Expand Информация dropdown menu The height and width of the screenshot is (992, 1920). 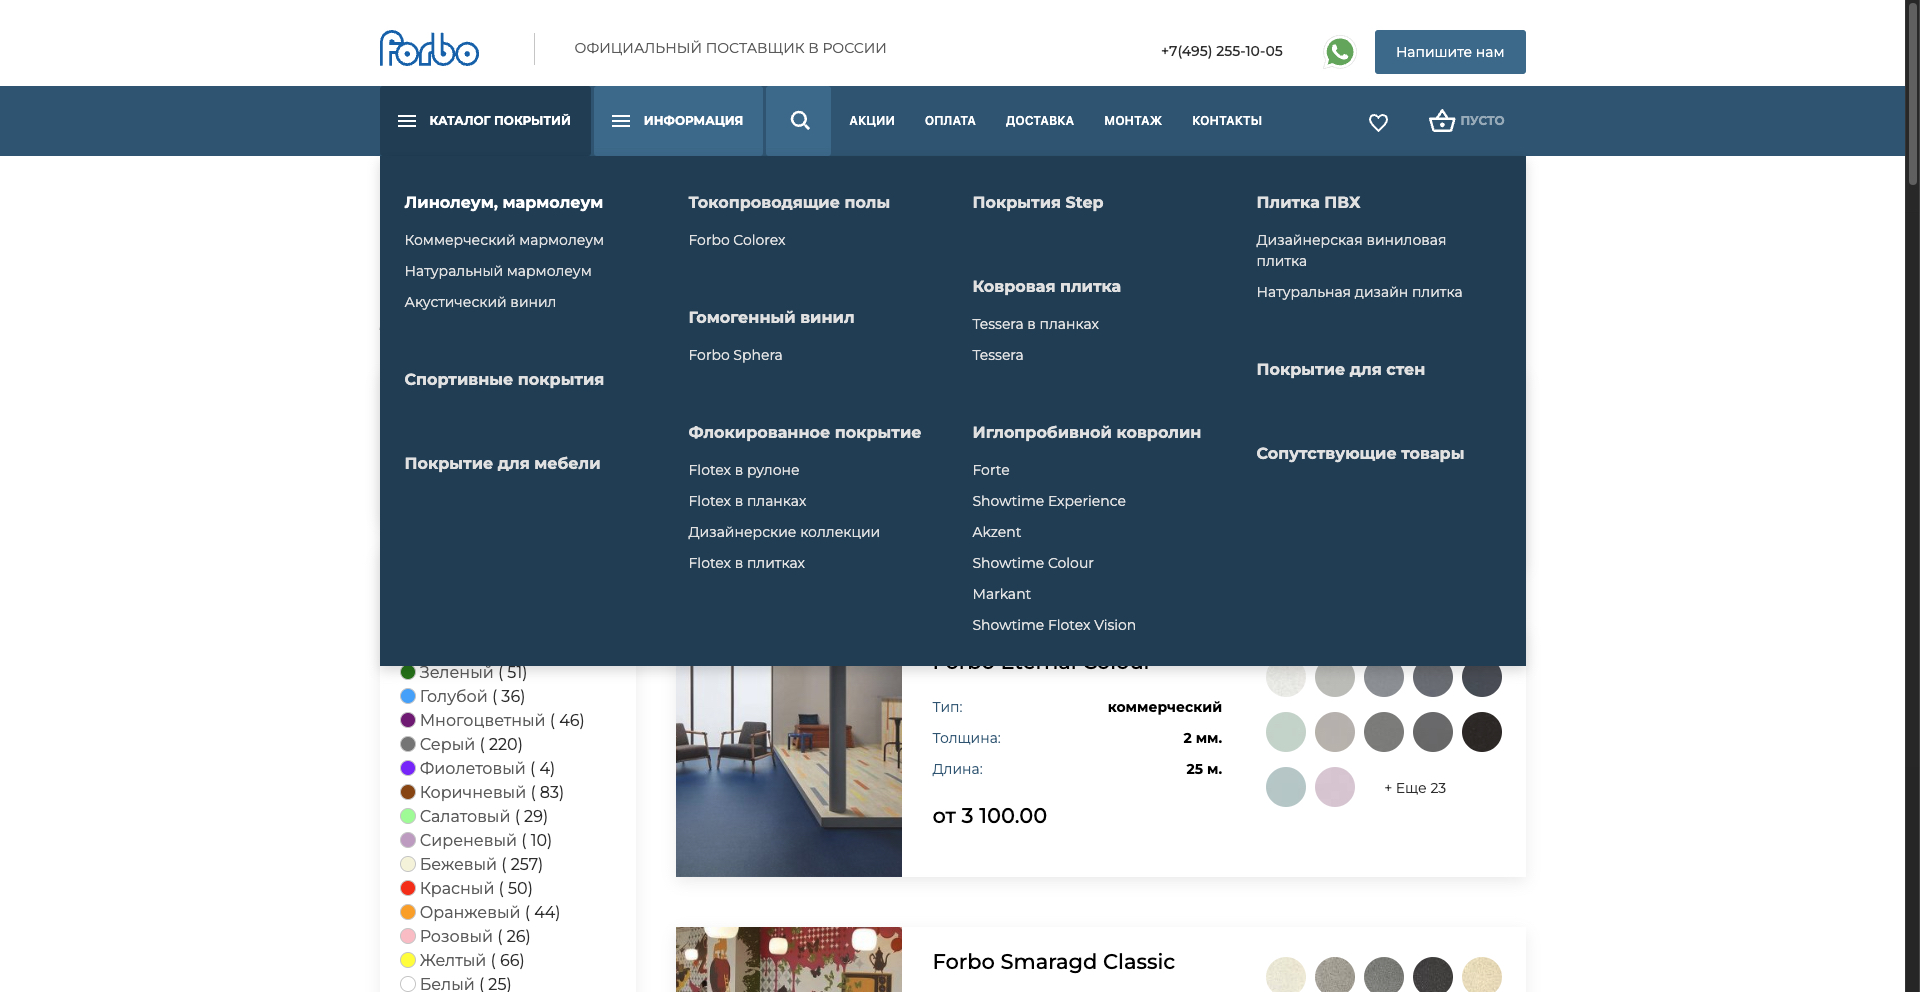tap(679, 121)
